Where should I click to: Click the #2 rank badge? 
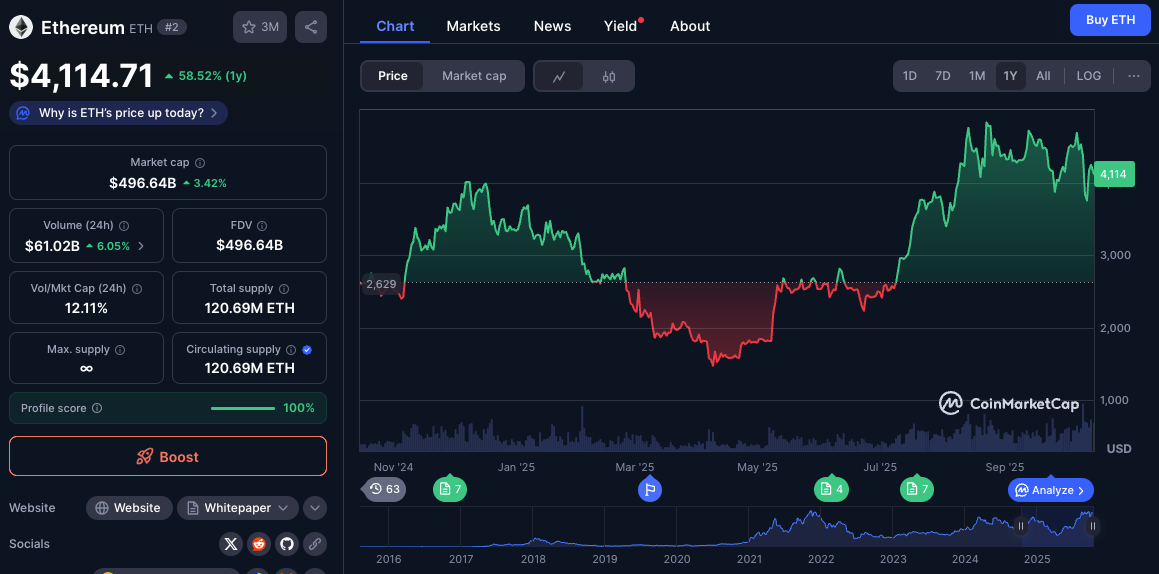(x=172, y=27)
